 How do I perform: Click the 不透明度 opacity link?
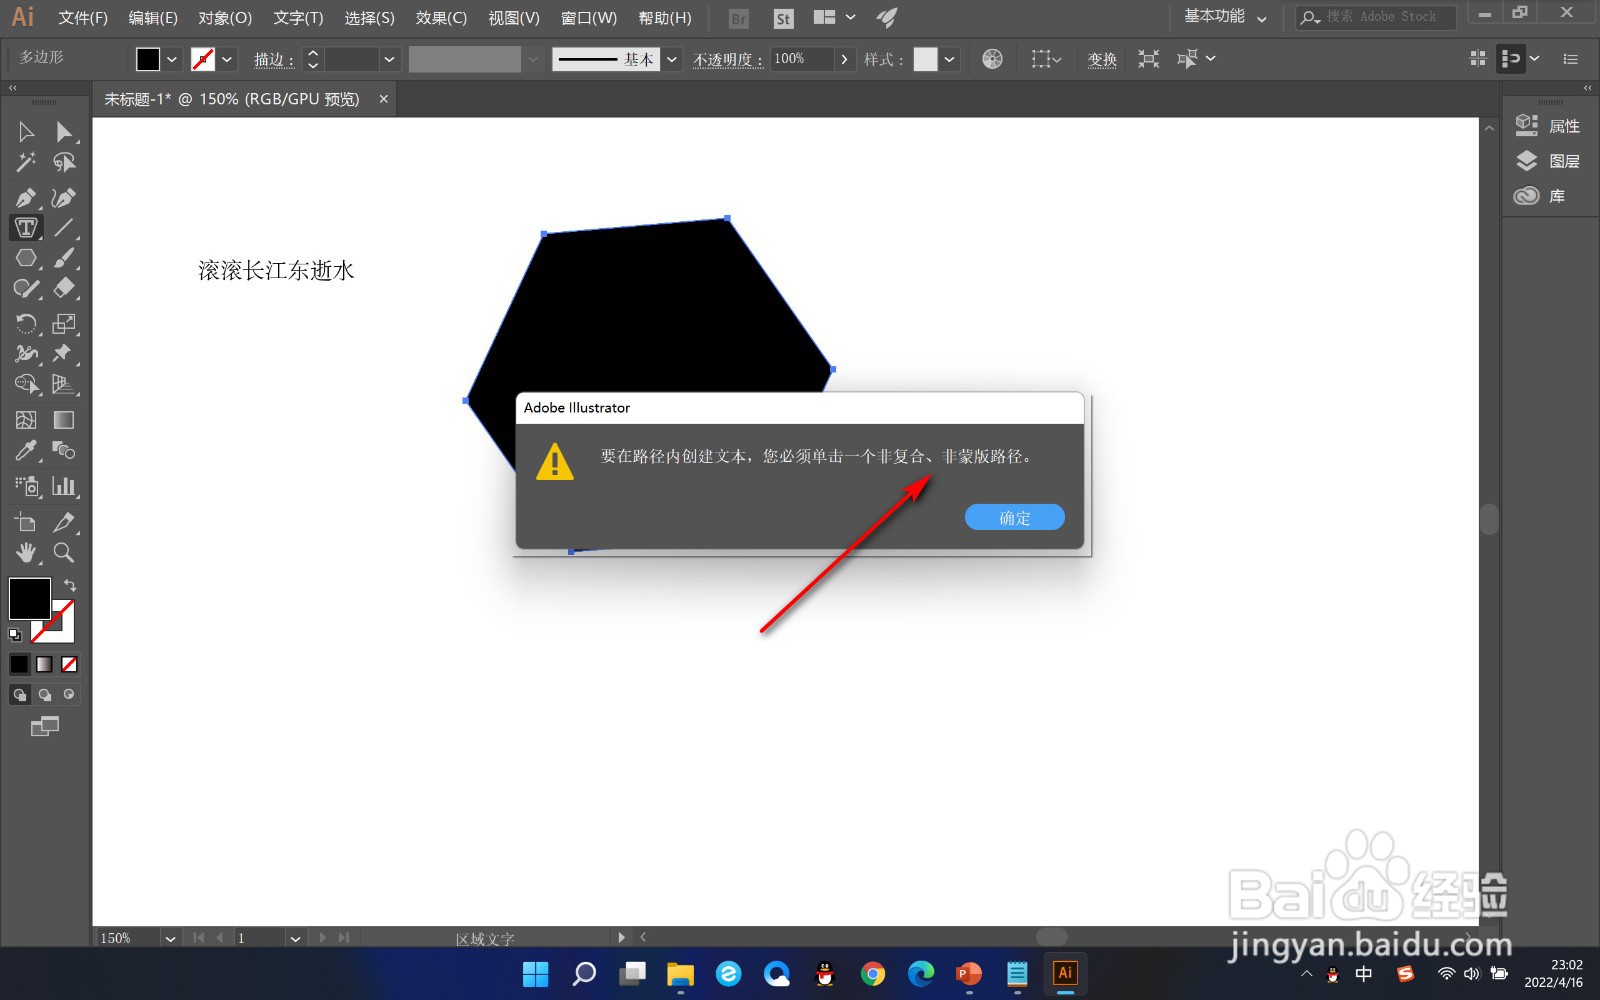click(x=728, y=60)
